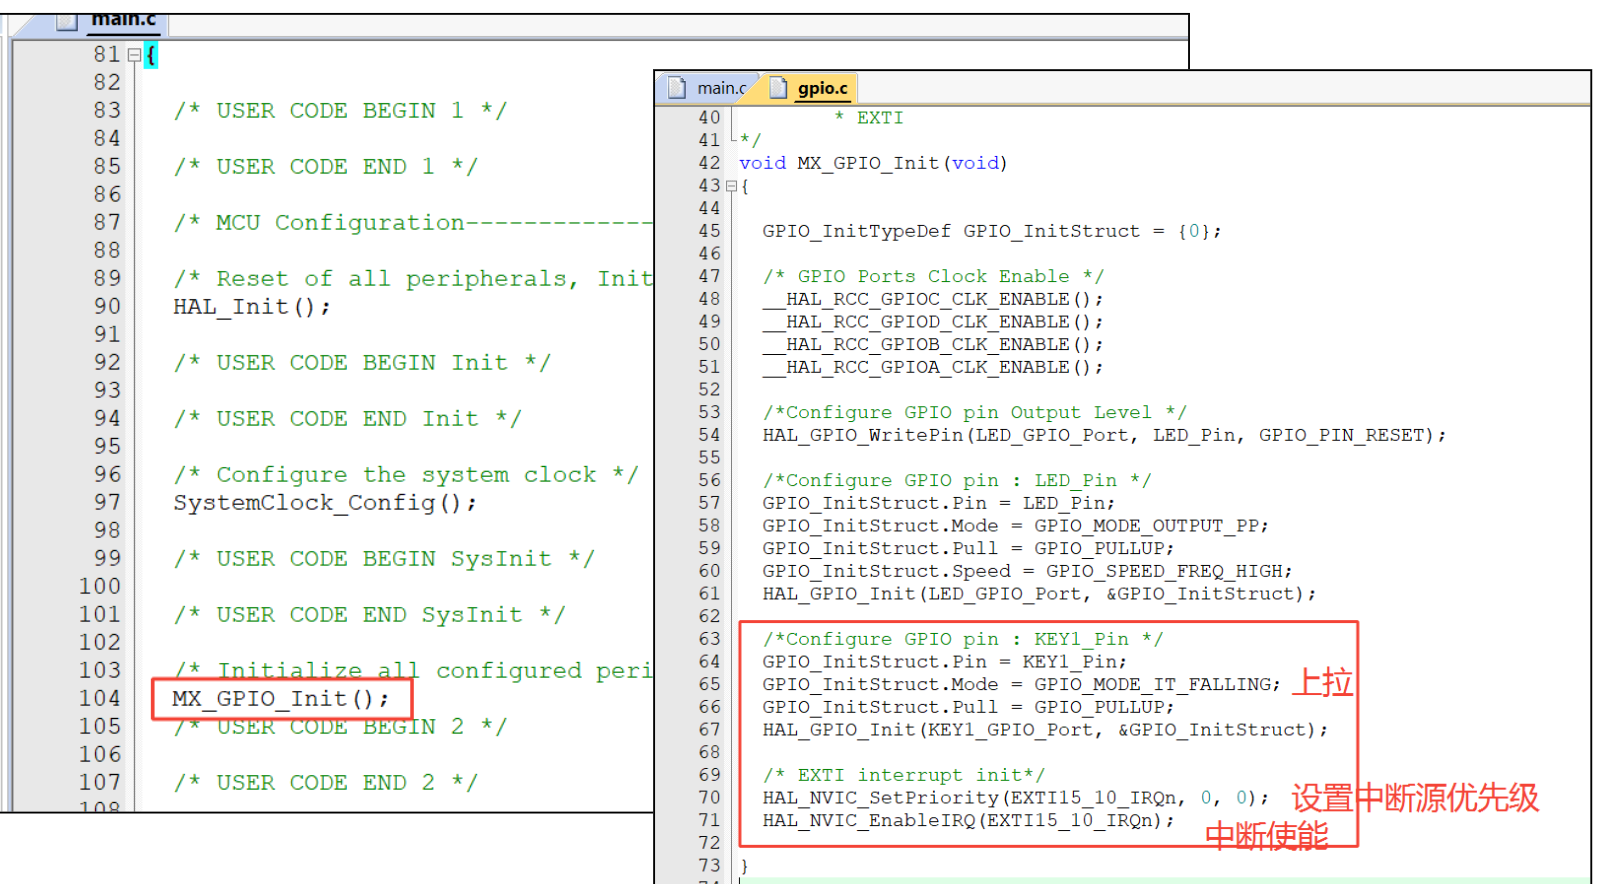Image resolution: width=1613 pixels, height=884 pixels.
Task: Click the 'USER CODE END 1' comment
Action: click(325, 166)
